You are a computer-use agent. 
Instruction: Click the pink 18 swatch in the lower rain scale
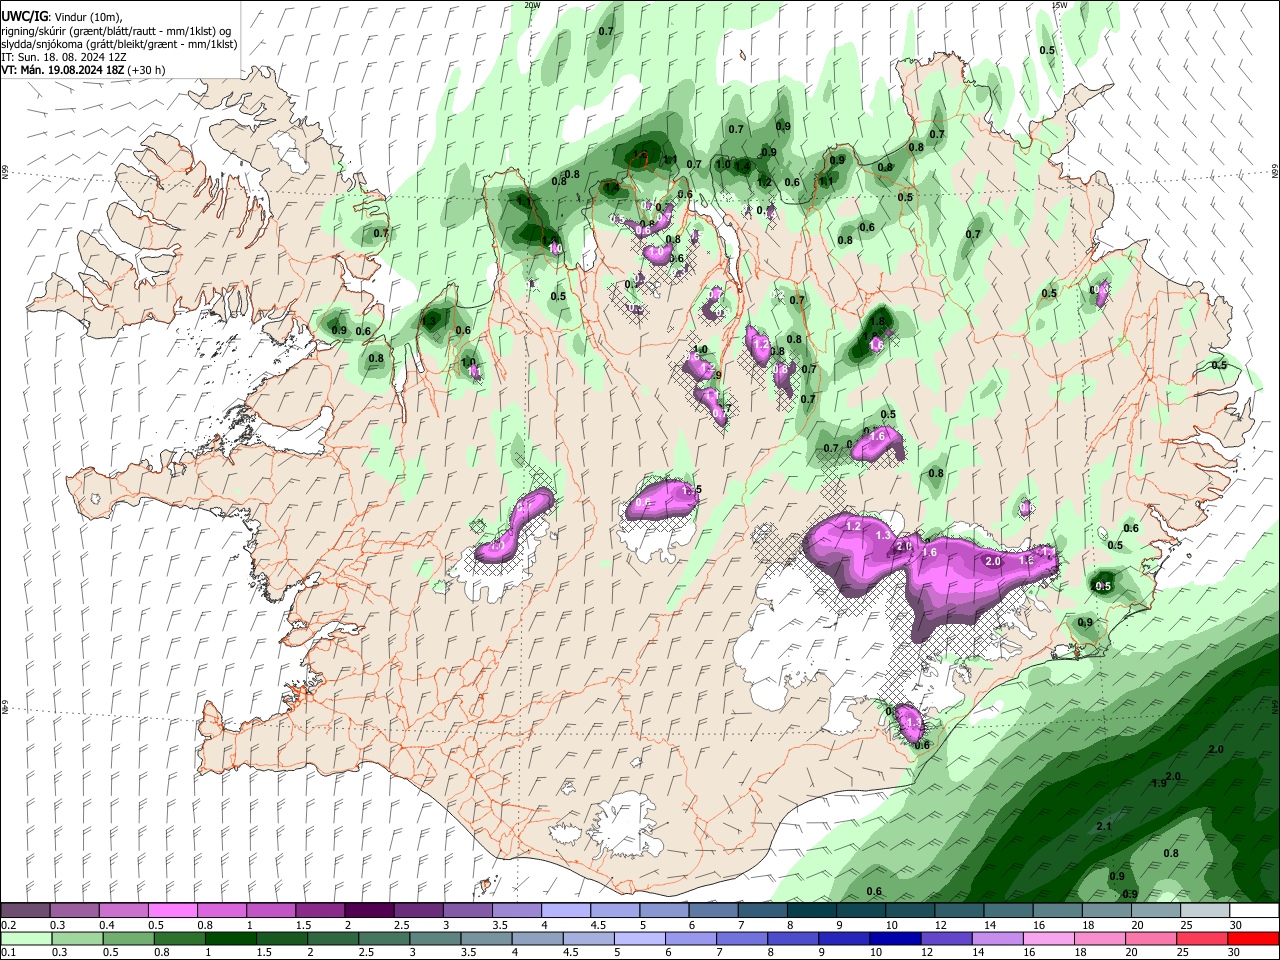[x=1100, y=938]
